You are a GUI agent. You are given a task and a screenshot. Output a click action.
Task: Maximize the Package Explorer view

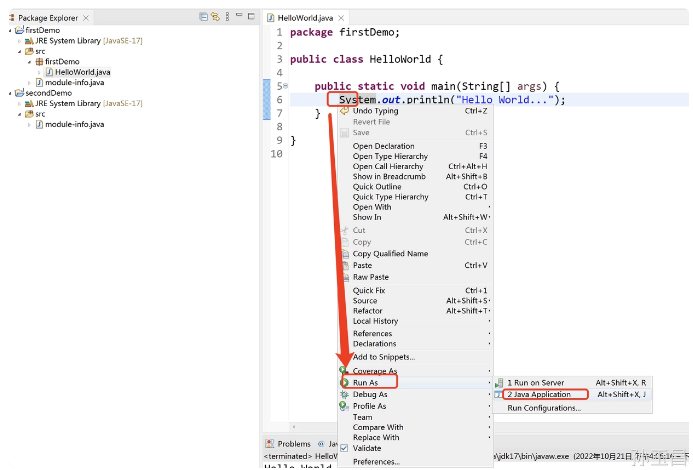(x=251, y=16)
